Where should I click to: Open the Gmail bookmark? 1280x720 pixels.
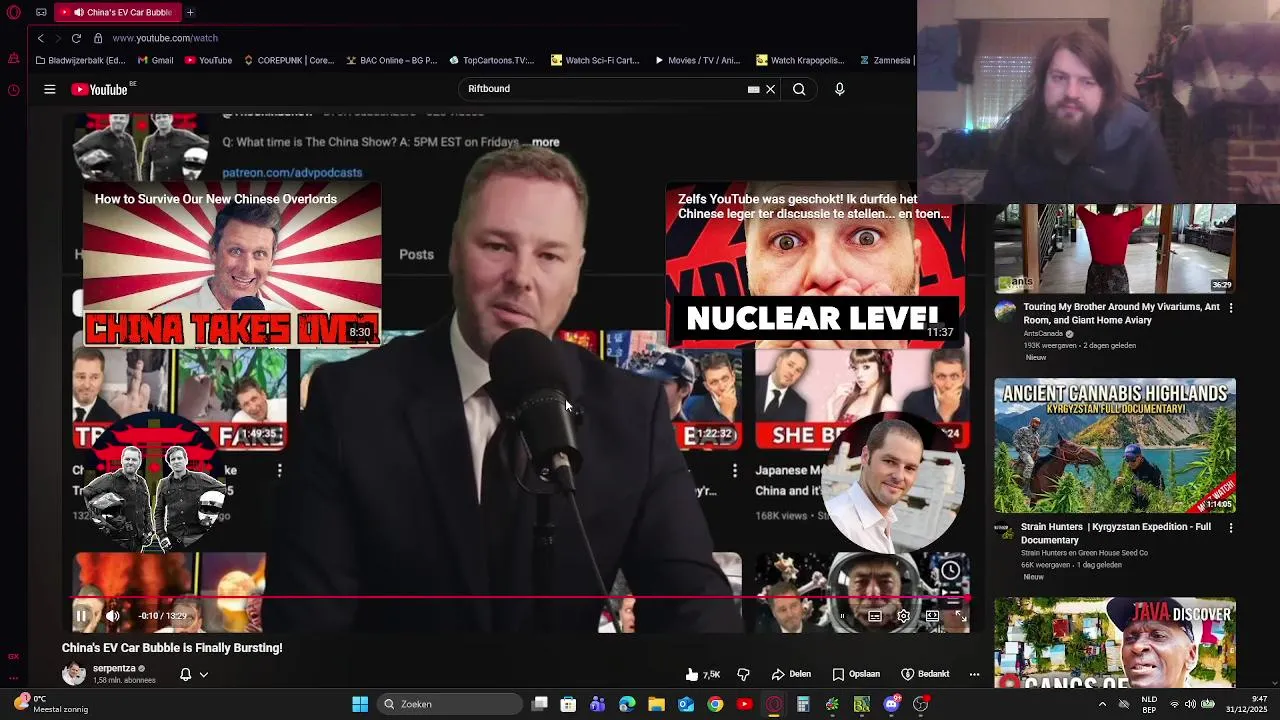(x=155, y=60)
